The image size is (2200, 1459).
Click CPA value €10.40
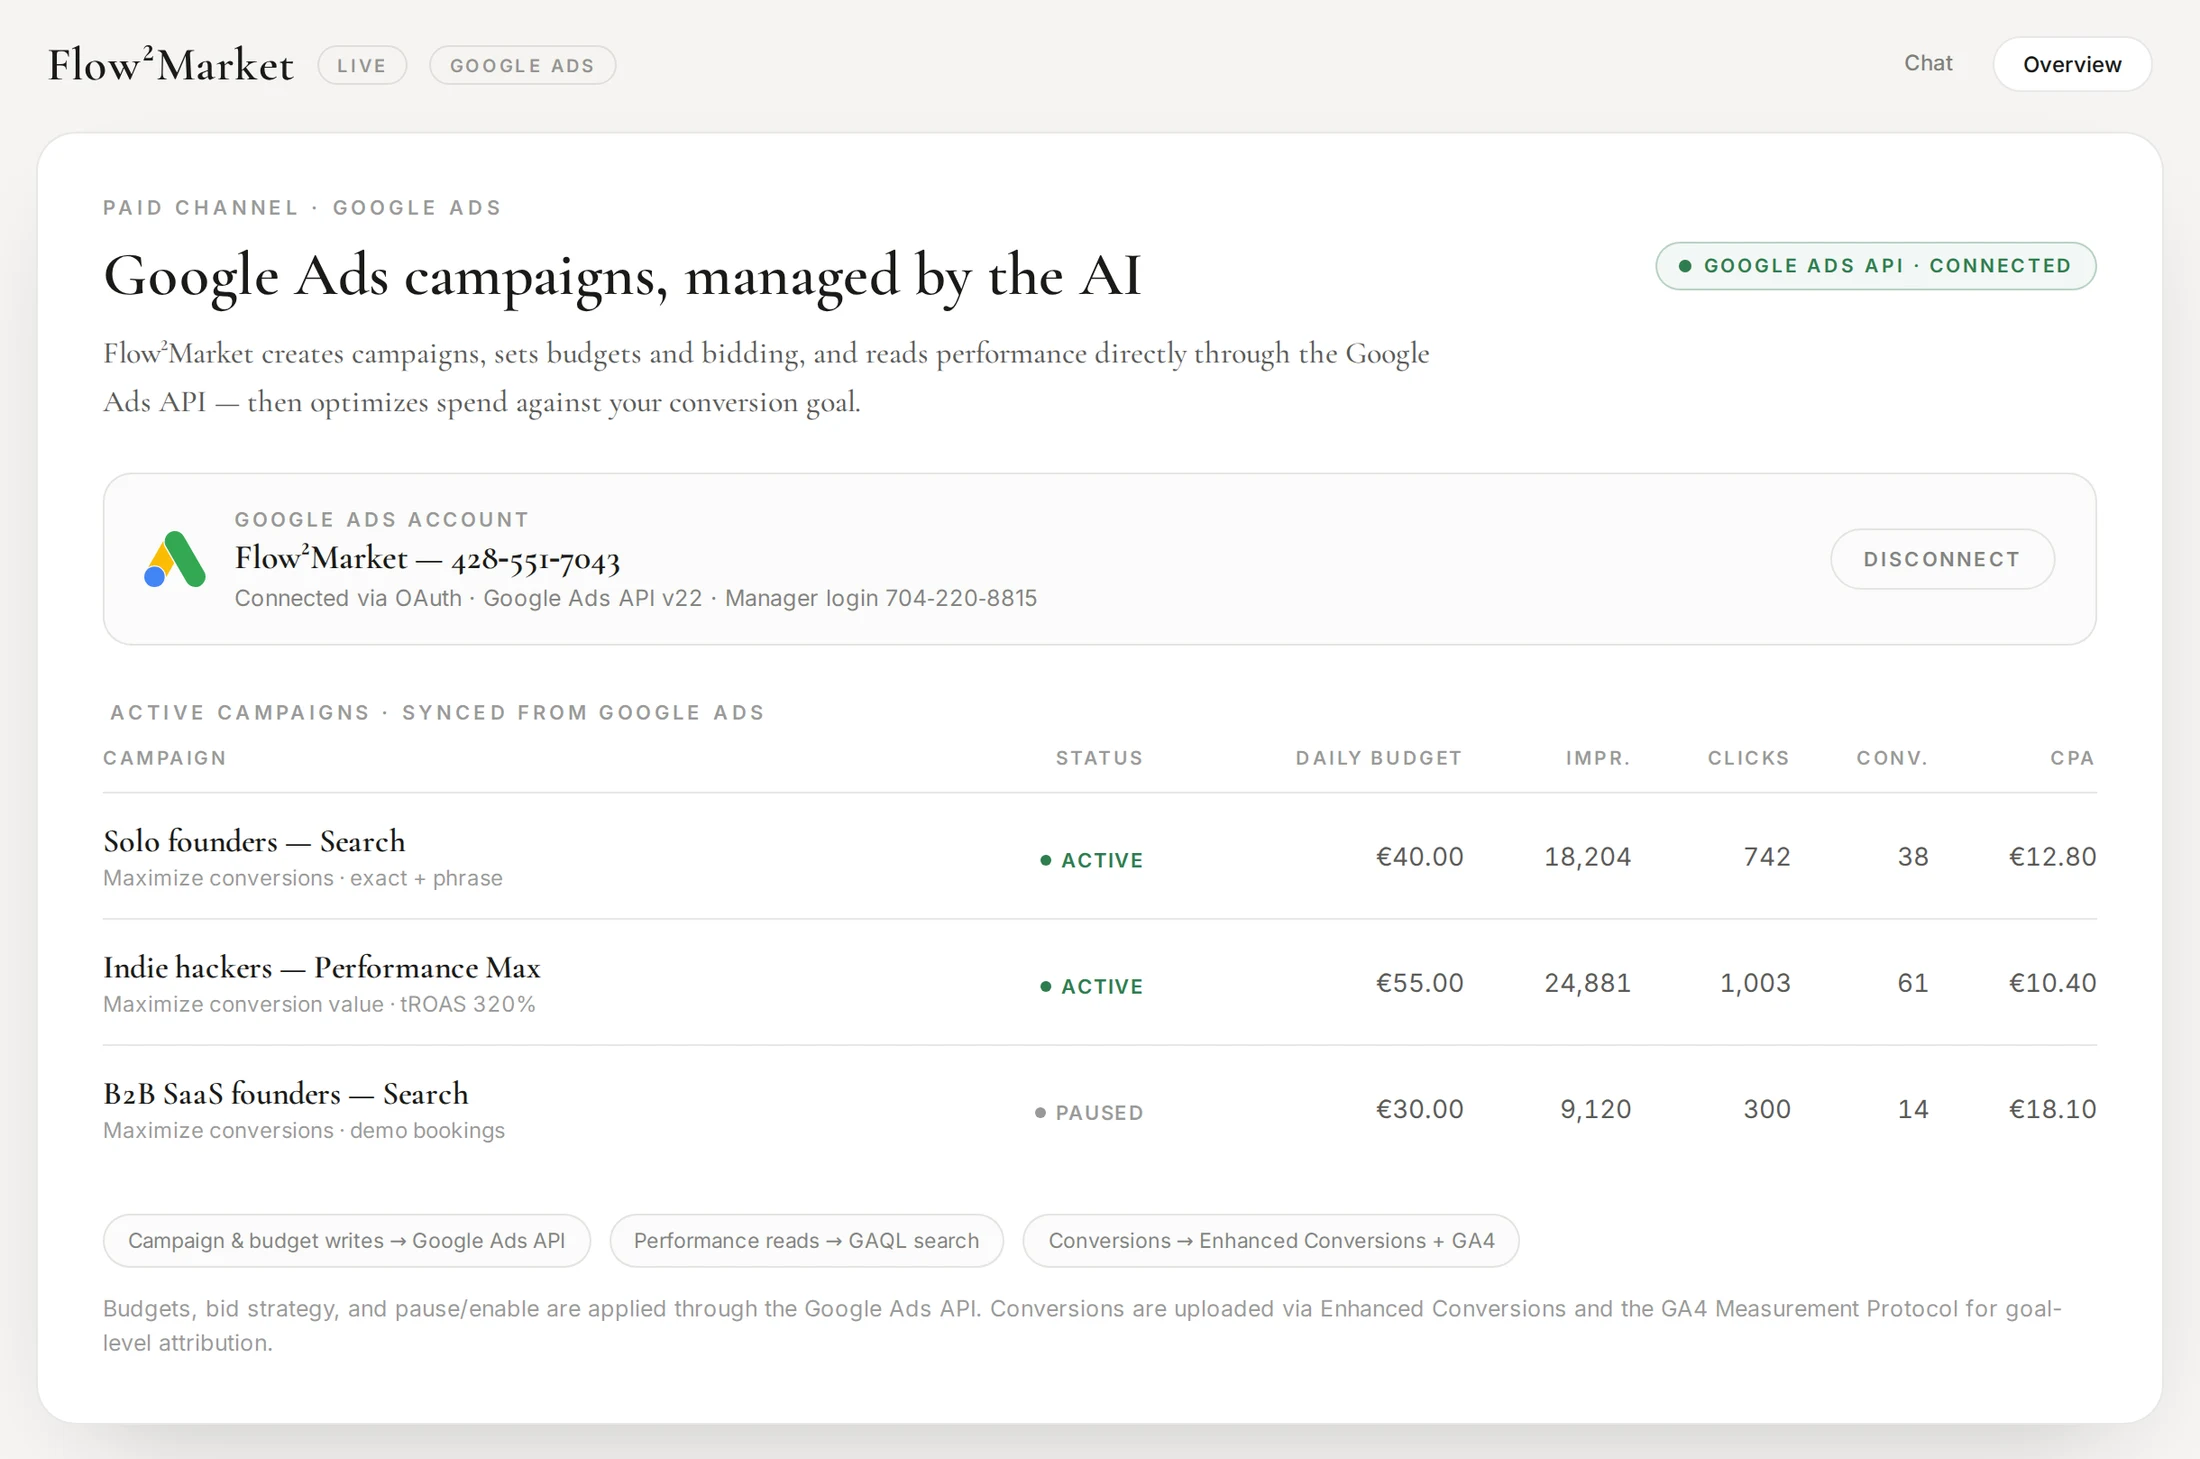click(x=2052, y=983)
